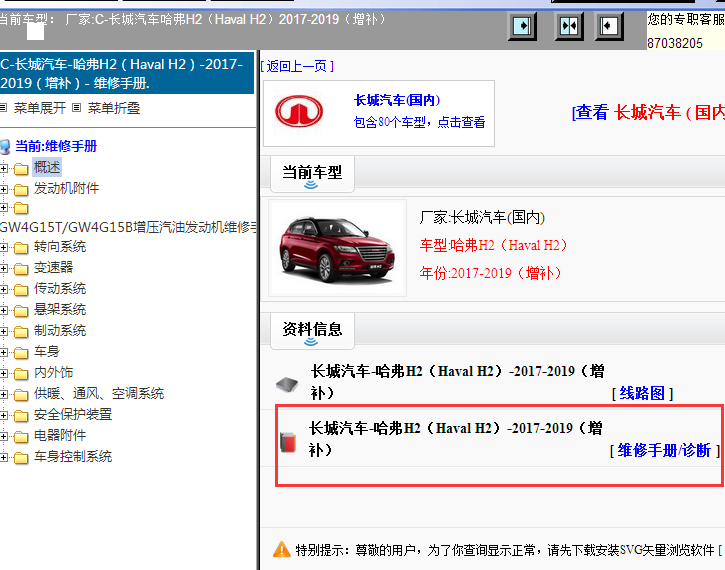725x570 pixels.
Task: Click the left-arrow panel toolbar button
Action: tap(608, 26)
